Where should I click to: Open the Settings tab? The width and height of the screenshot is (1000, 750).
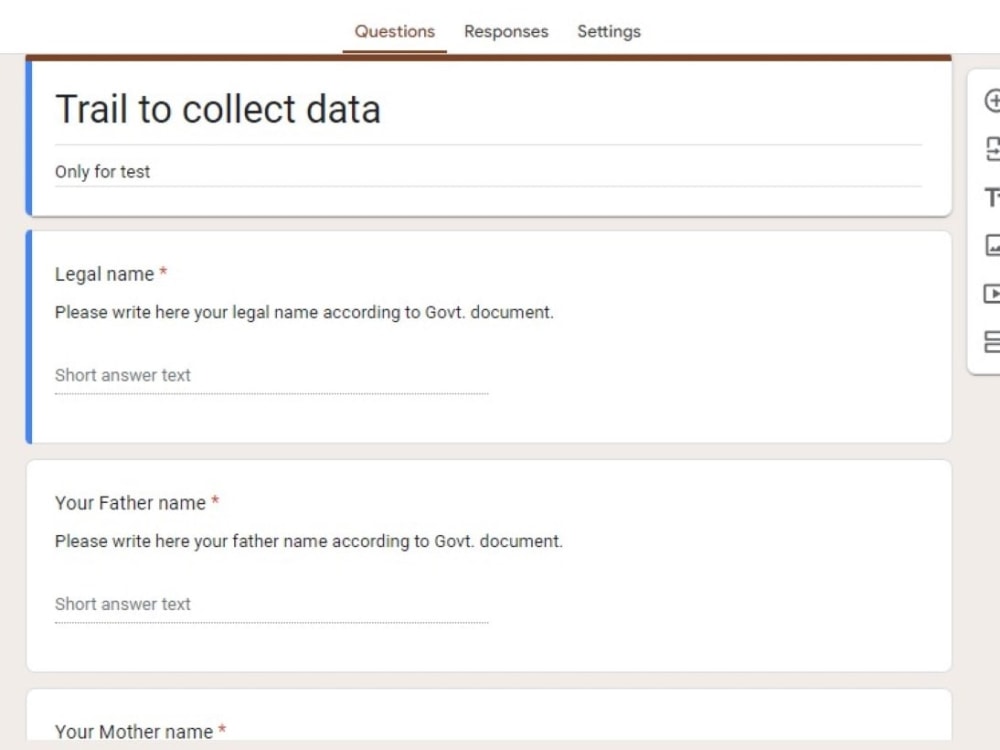point(608,31)
